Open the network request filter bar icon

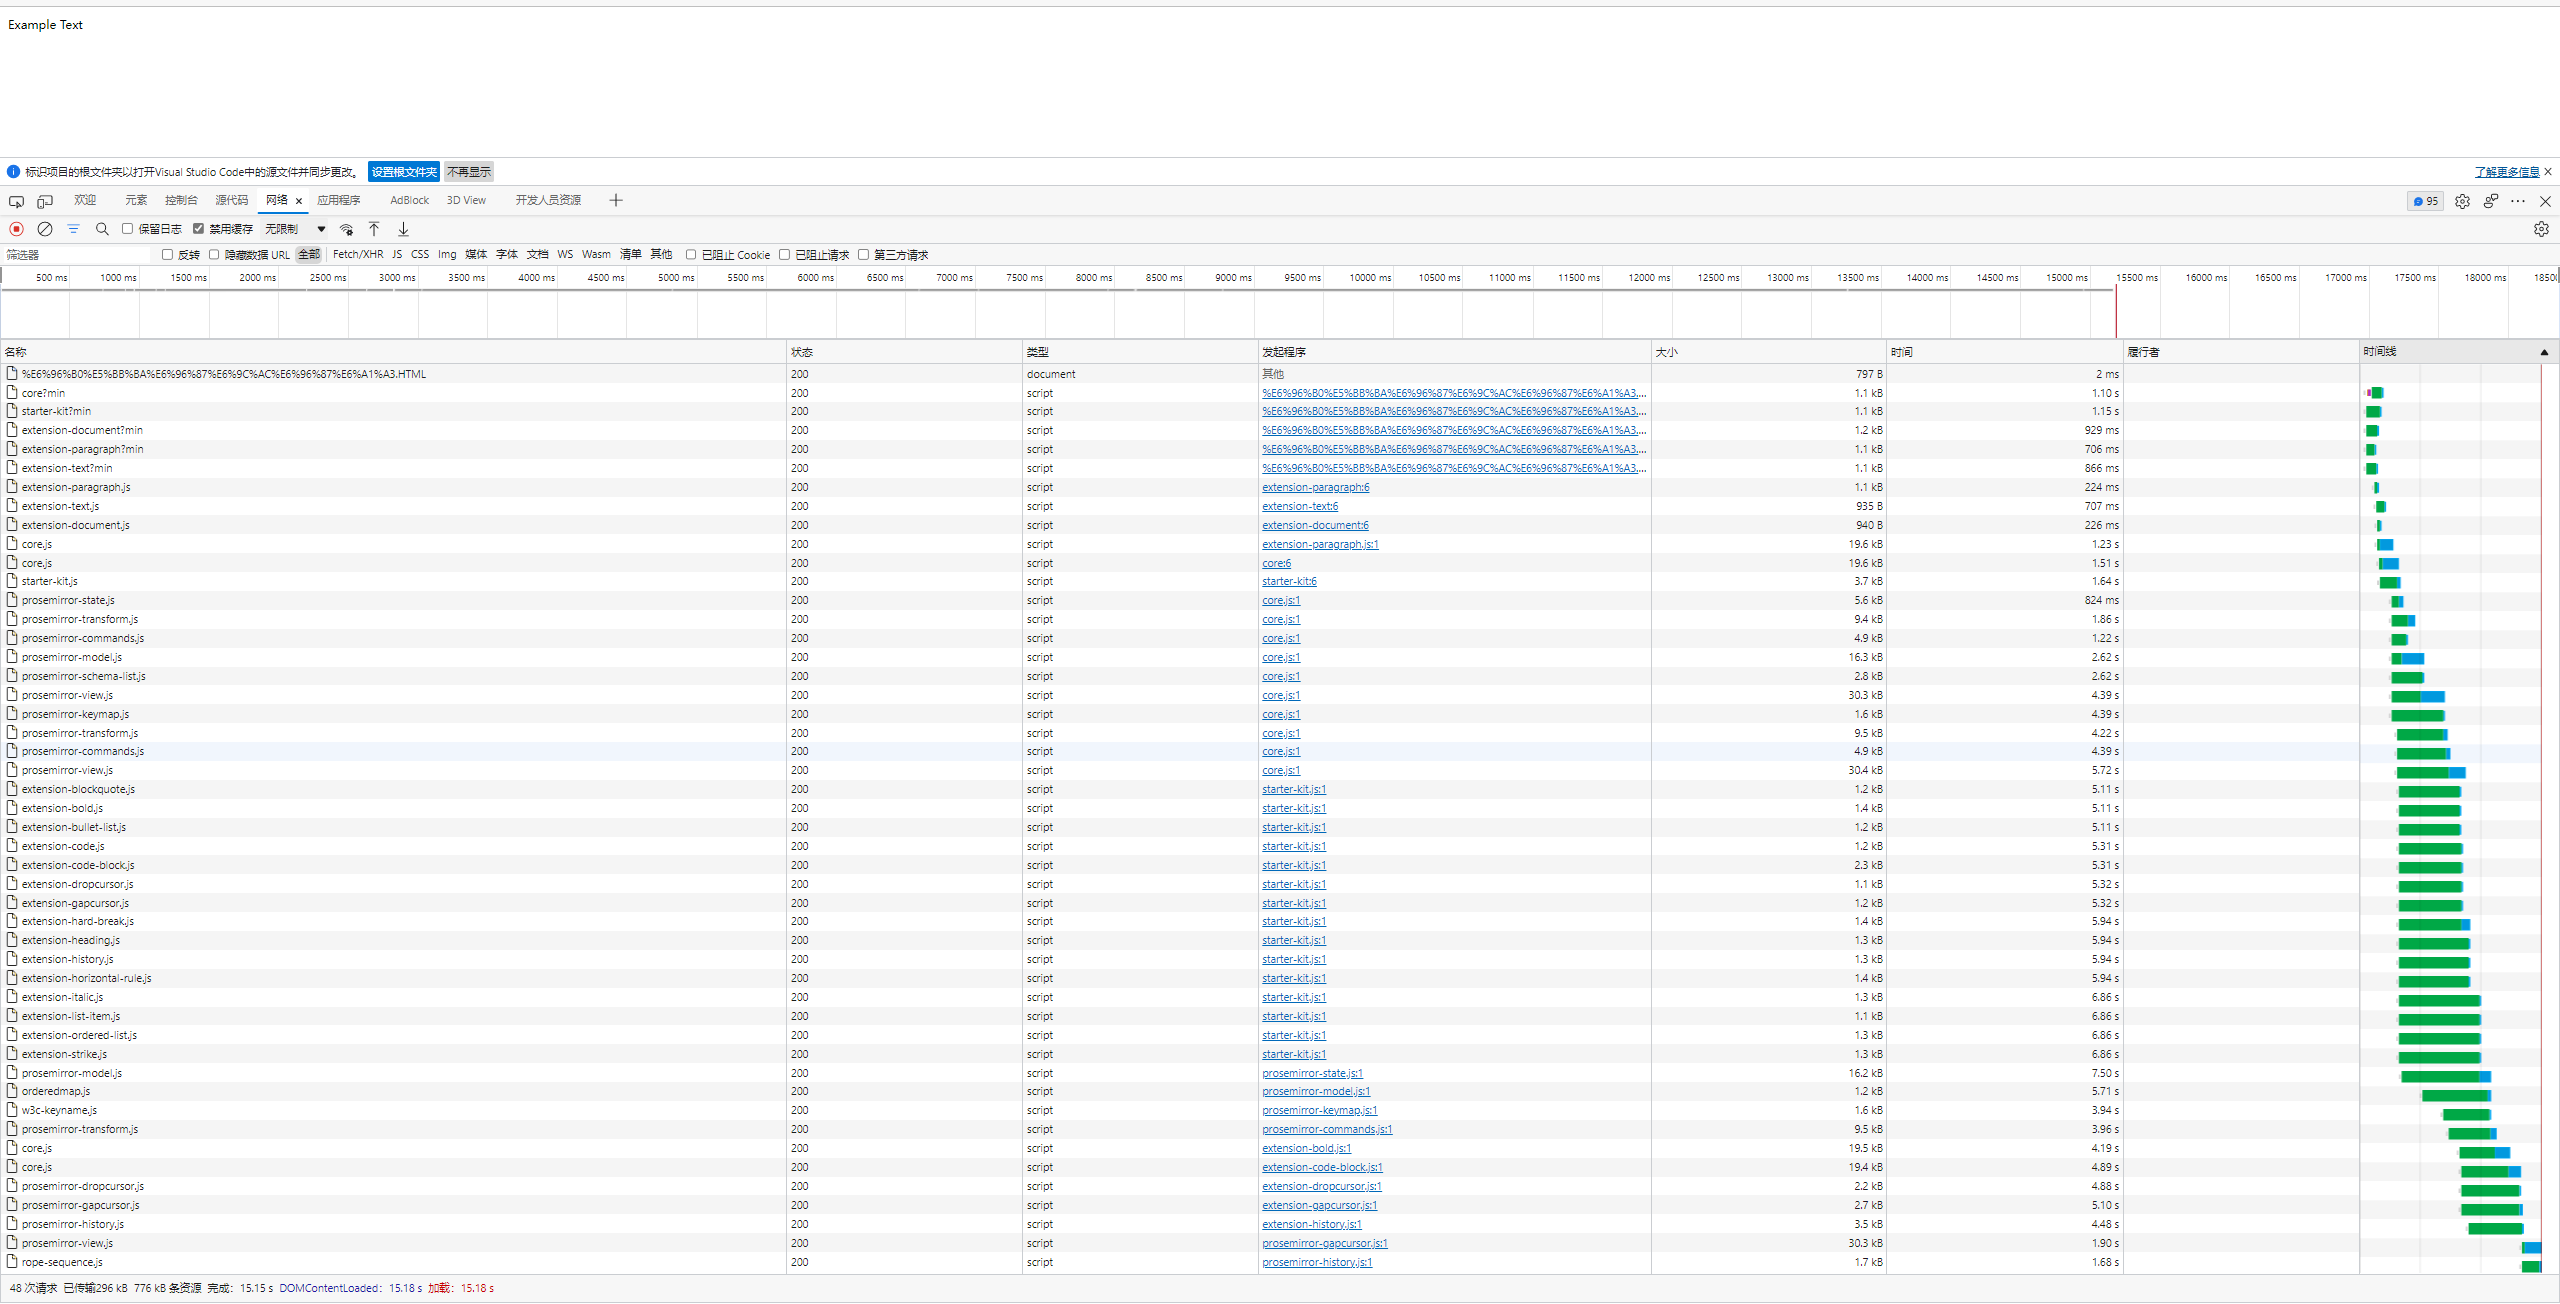(73, 229)
